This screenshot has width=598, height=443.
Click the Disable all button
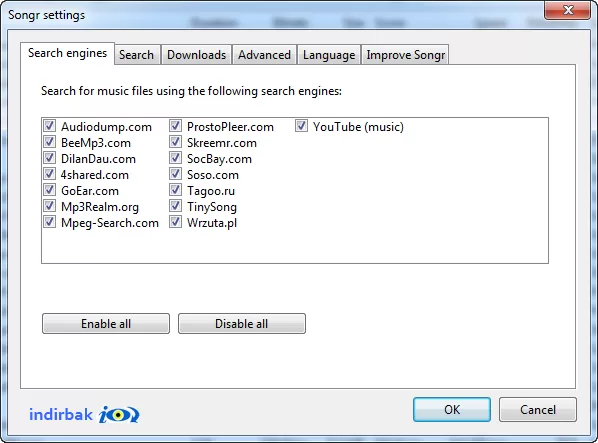click(242, 324)
